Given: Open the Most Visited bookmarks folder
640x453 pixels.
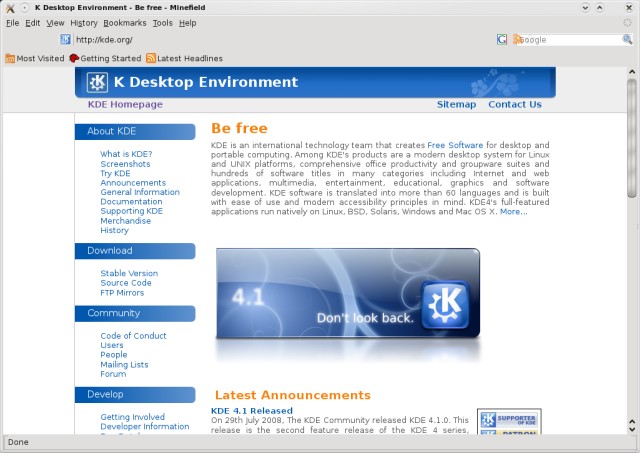Looking at the screenshot, I should pos(35,58).
